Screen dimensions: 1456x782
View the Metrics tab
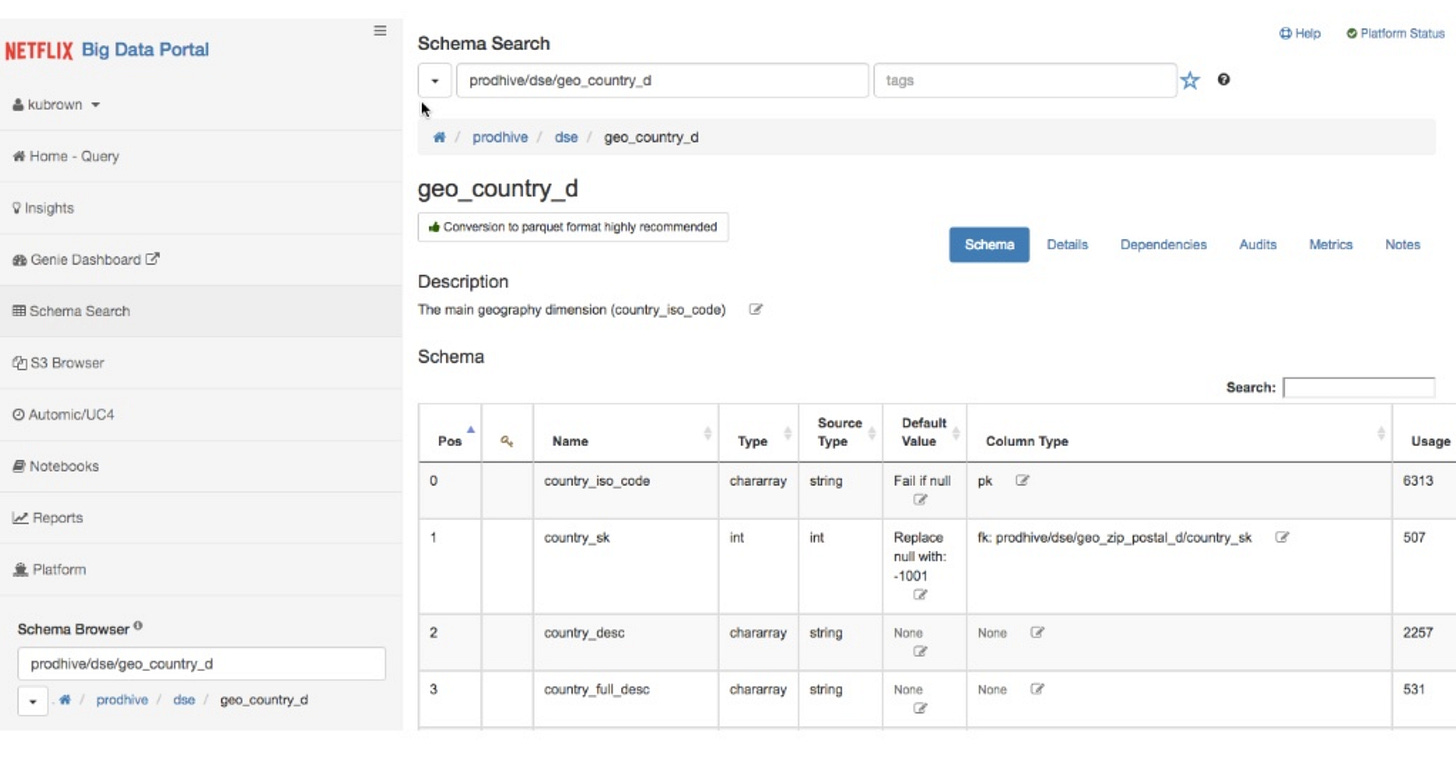(x=1330, y=245)
